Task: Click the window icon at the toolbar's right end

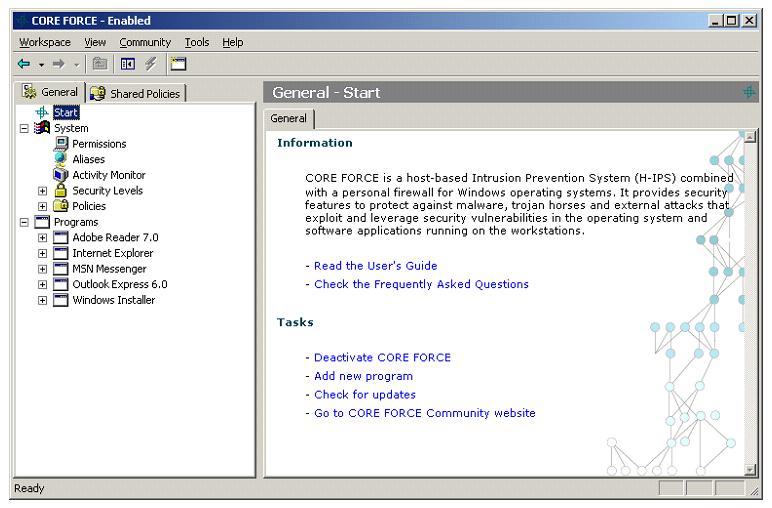Action: pos(178,64)
